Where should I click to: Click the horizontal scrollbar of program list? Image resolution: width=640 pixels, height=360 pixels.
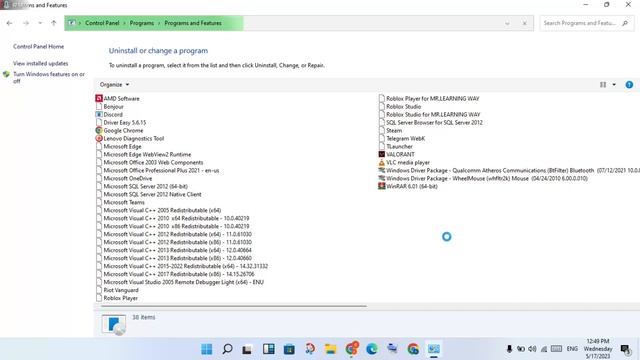coord(233,306)
